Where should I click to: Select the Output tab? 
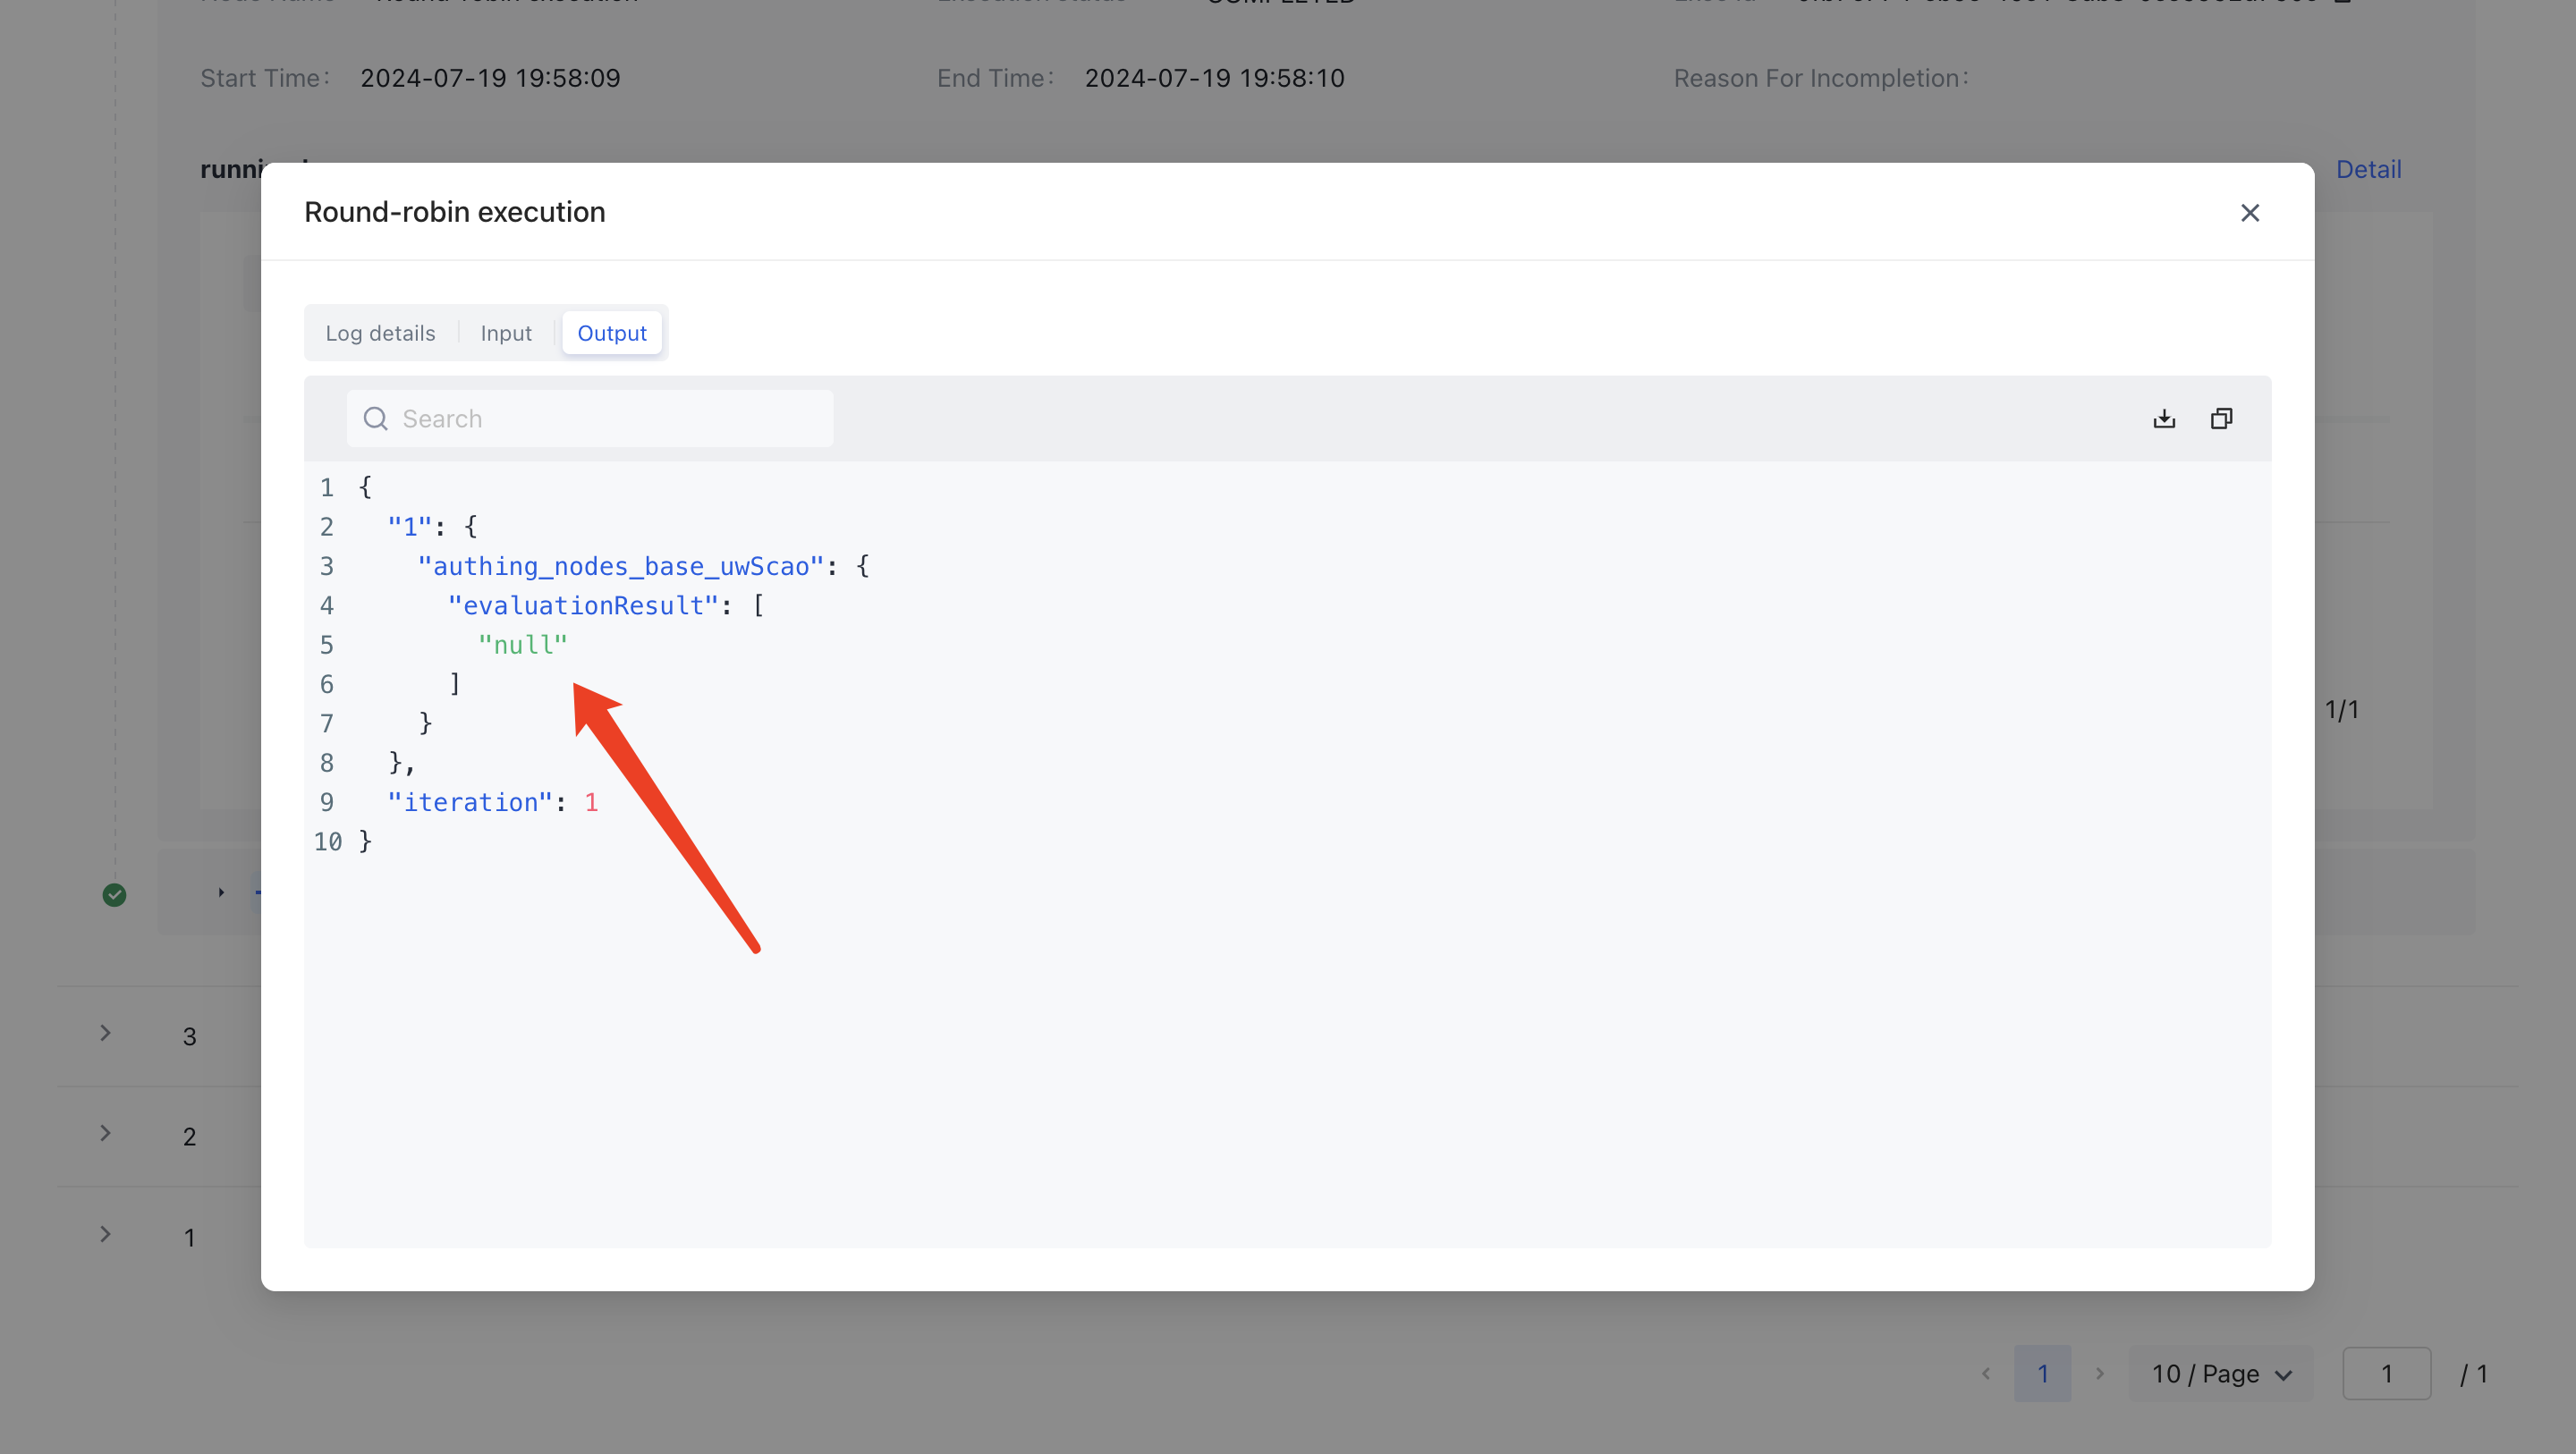coord(611,333)
